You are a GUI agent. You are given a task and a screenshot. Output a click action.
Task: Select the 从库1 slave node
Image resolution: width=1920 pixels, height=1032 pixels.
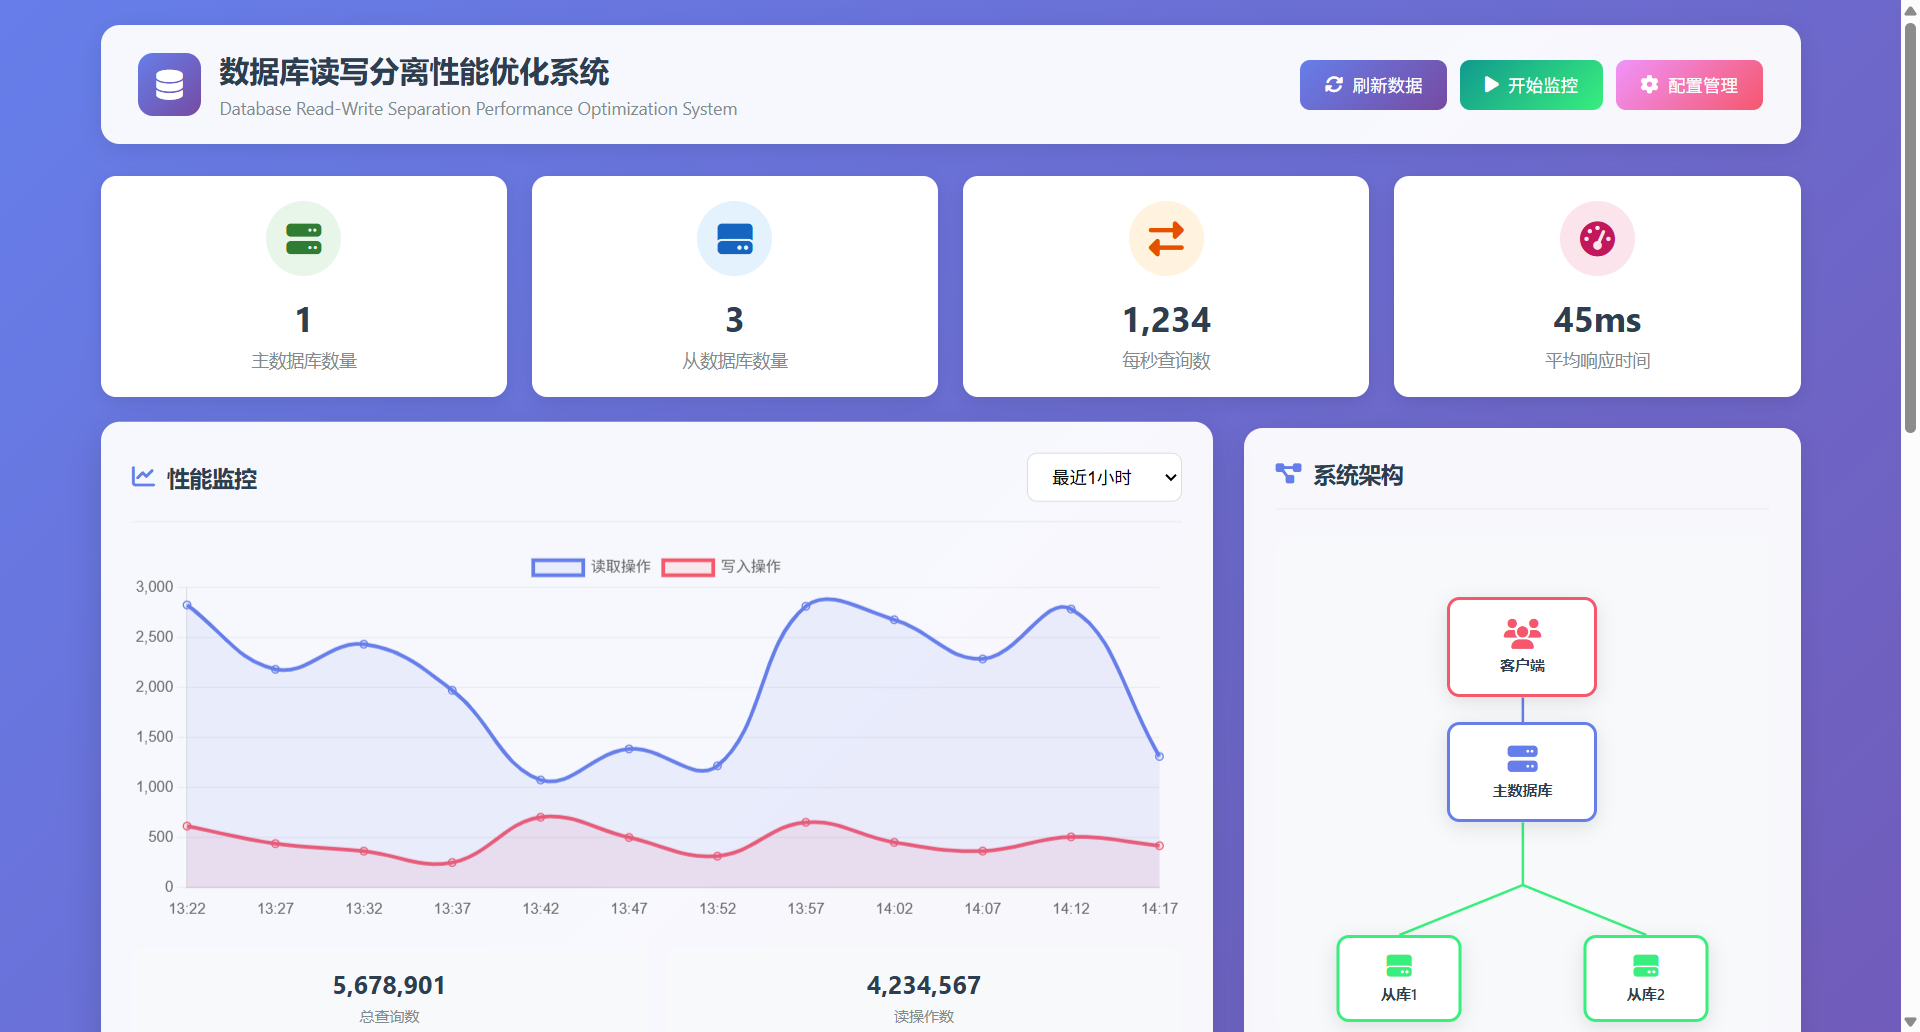point(1398,978)
